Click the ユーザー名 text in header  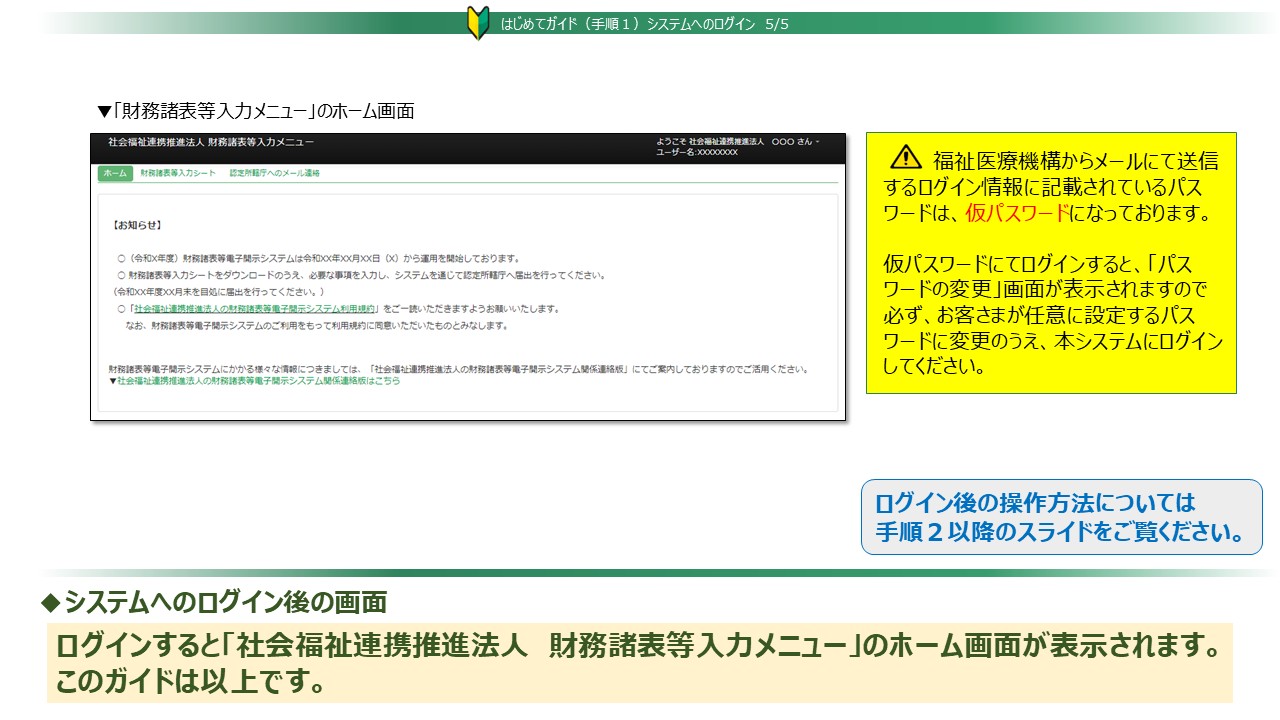tap(697, 153)
